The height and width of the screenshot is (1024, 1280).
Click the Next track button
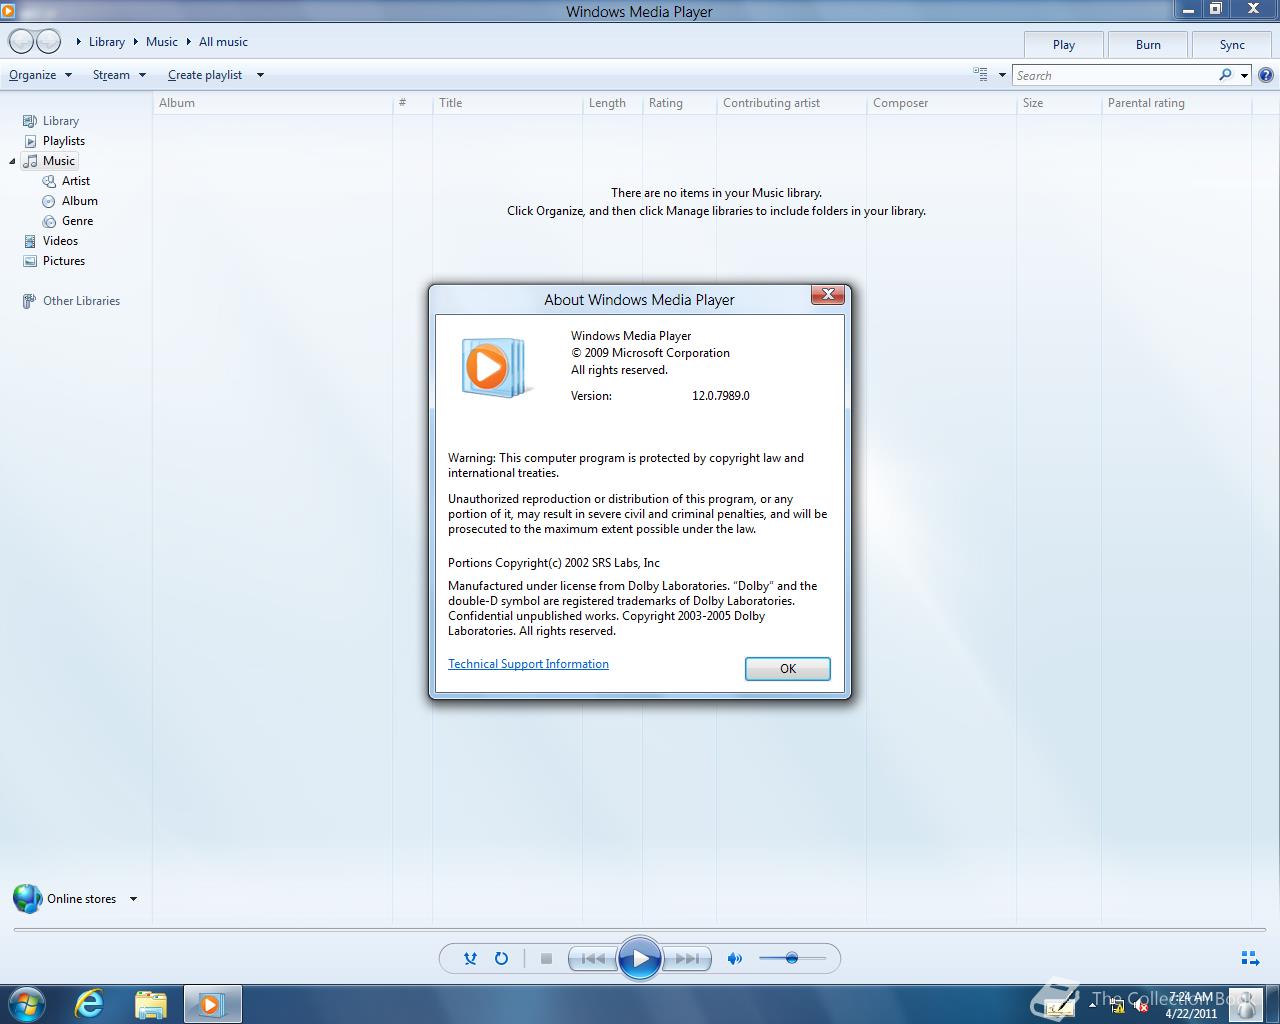click(687, 958)
